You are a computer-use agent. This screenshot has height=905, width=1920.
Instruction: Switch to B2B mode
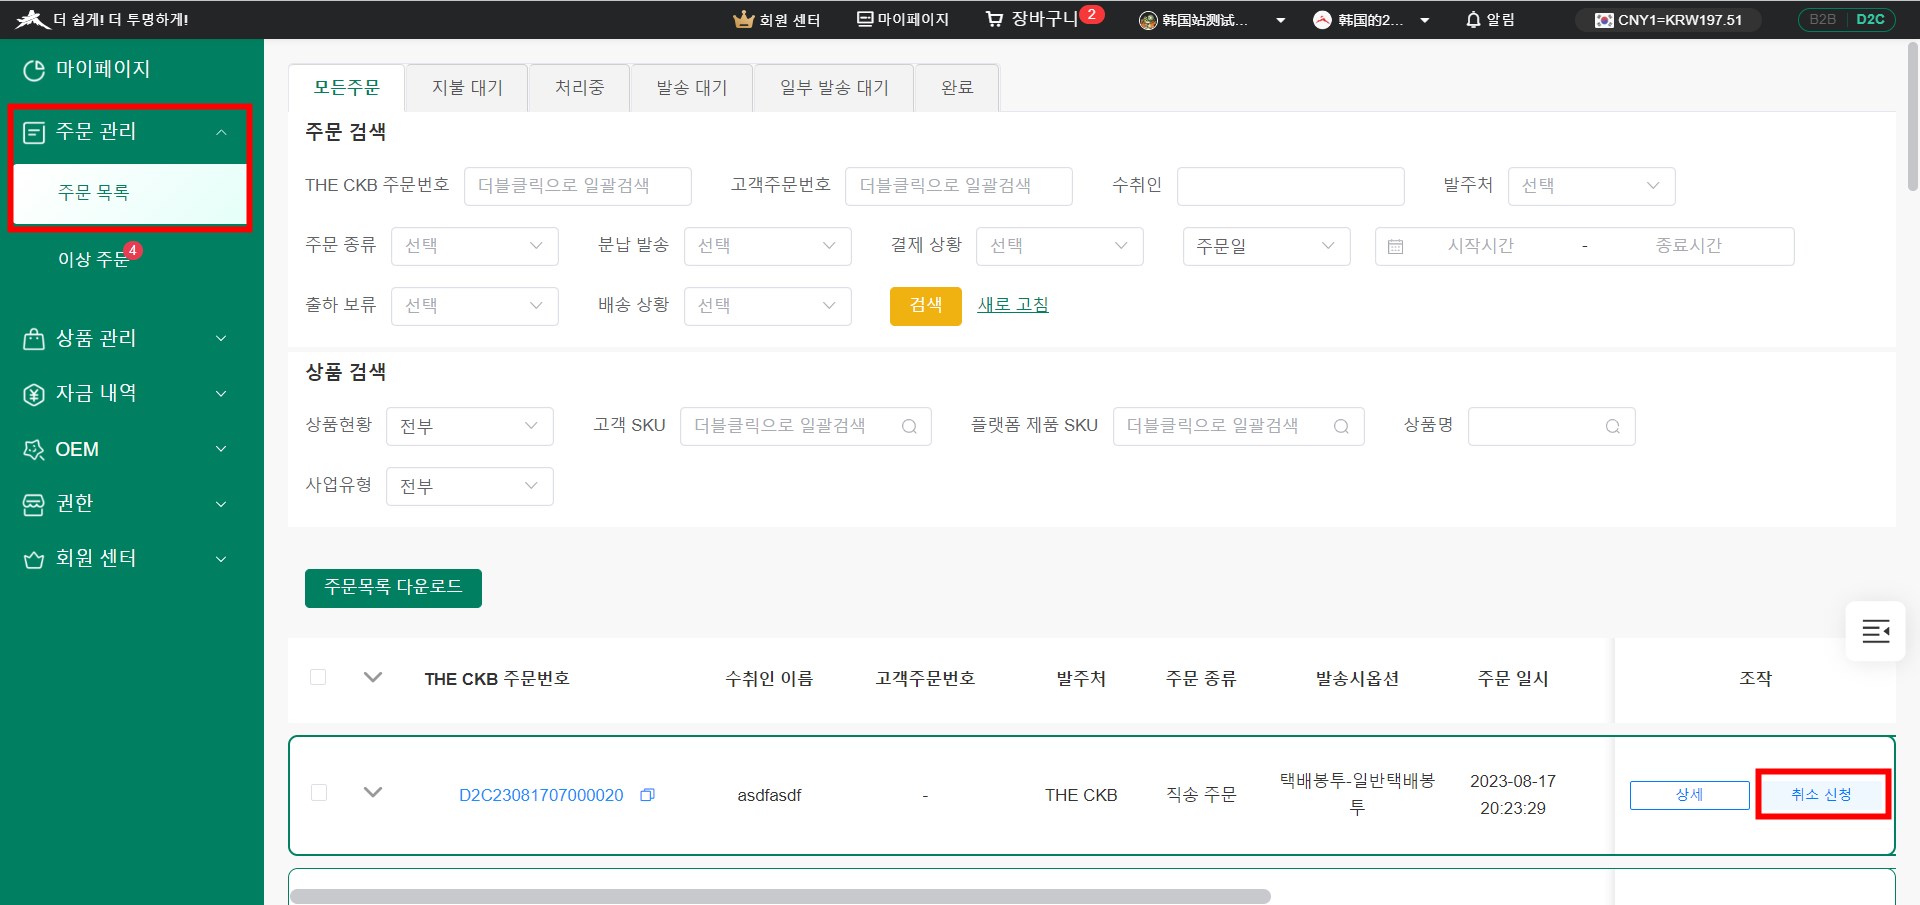click(1822, 19)
